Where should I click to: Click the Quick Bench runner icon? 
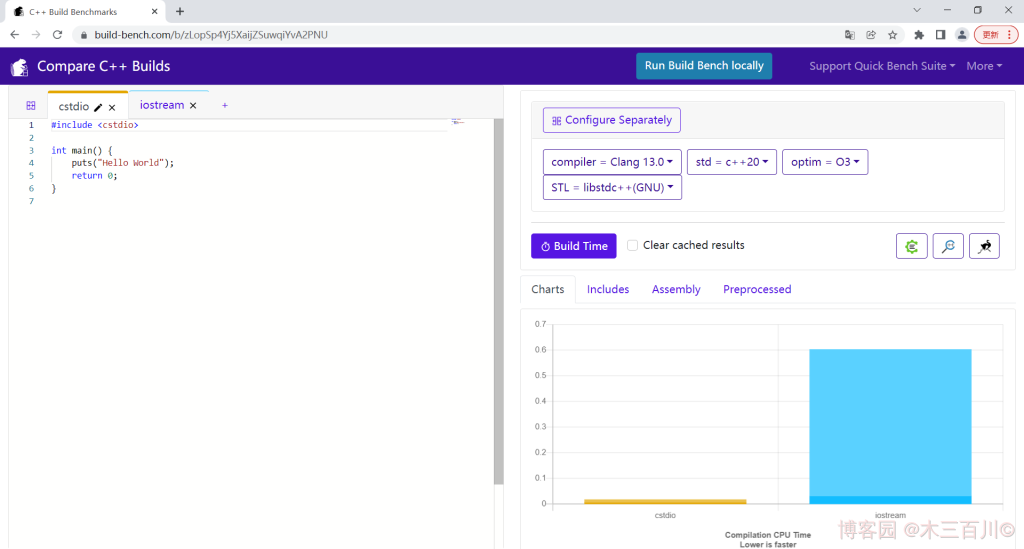coord(984,246)
